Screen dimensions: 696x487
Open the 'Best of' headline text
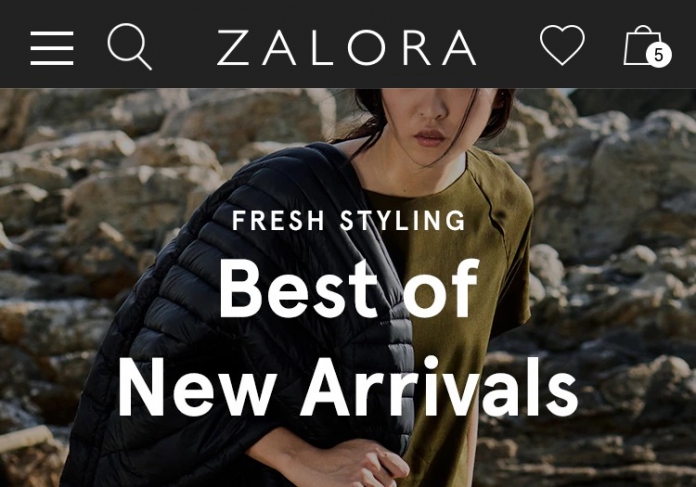(x=349, y=289)
